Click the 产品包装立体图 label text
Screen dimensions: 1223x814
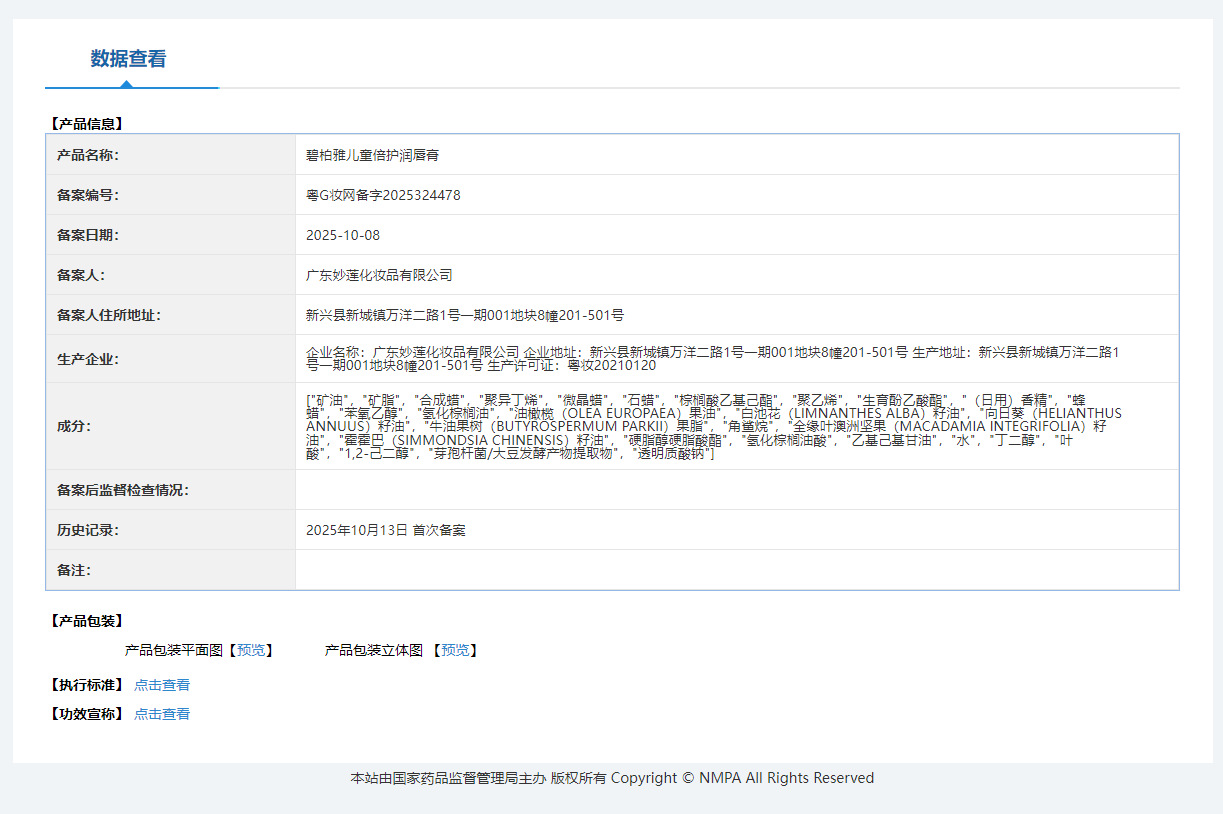coord(374,650)
